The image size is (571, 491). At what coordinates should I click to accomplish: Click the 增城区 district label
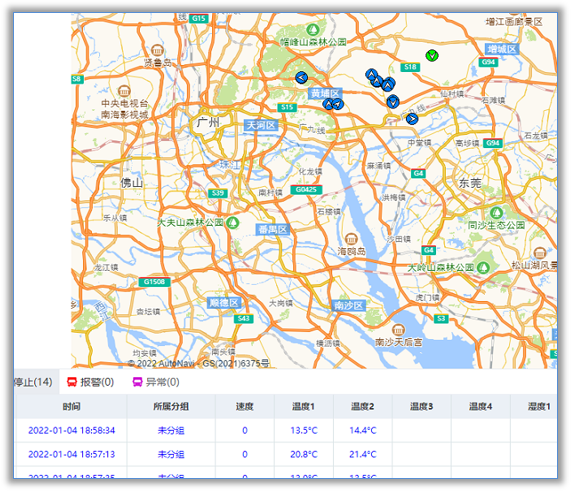pos(502,49)
